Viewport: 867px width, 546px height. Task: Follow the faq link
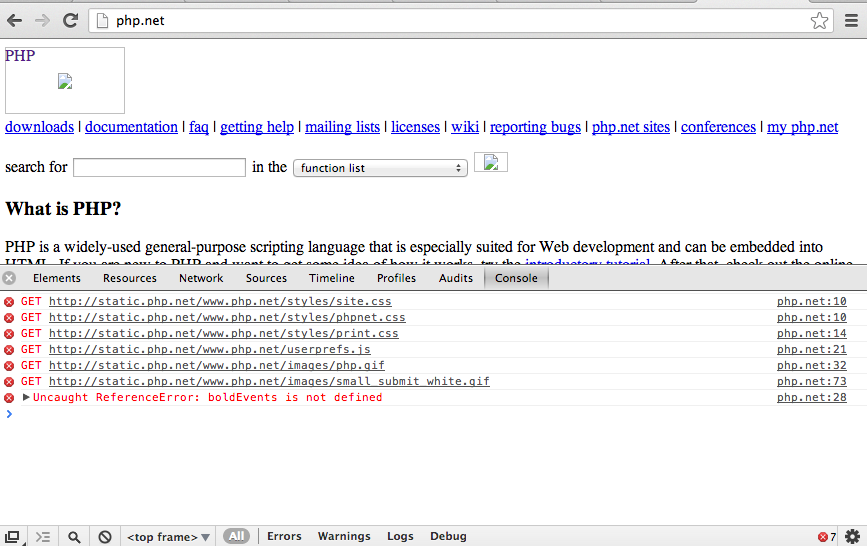(199, 127)
